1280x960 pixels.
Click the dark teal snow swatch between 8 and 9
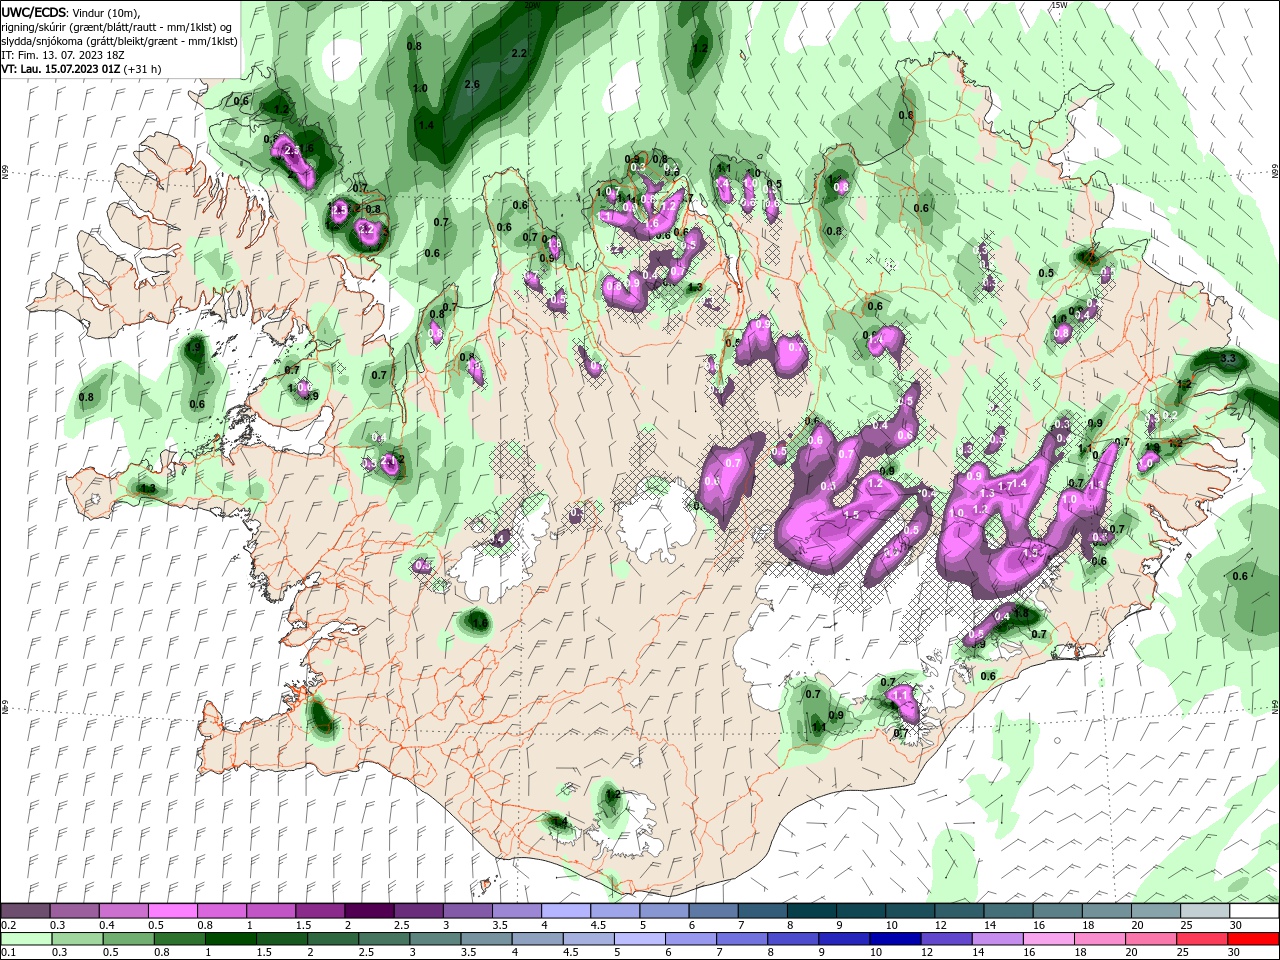click(x=812, y=912)
